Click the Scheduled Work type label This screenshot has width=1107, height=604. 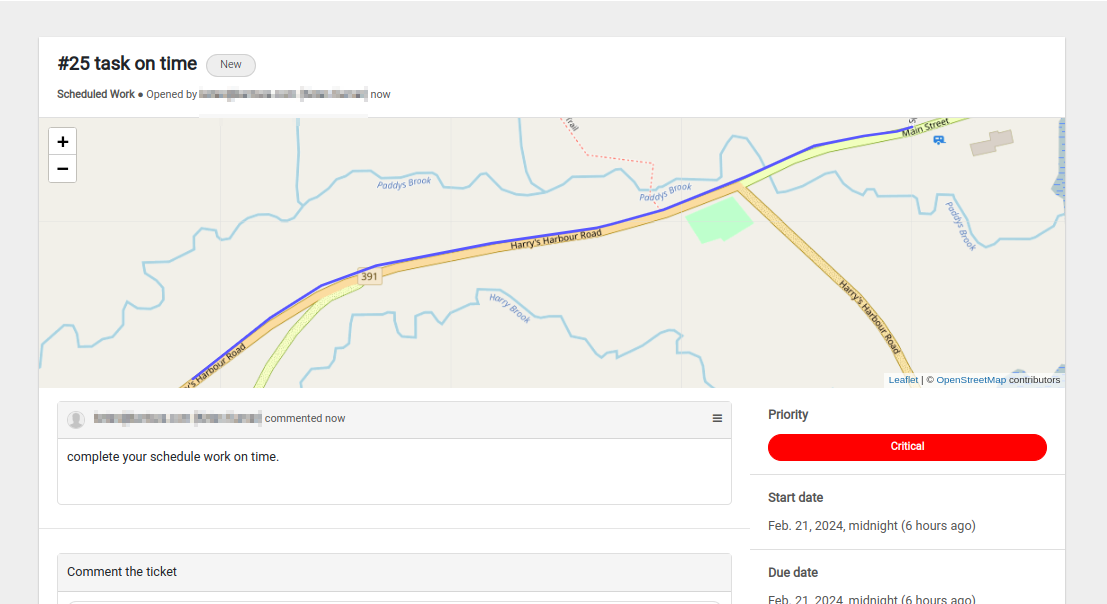click(96, 95)
